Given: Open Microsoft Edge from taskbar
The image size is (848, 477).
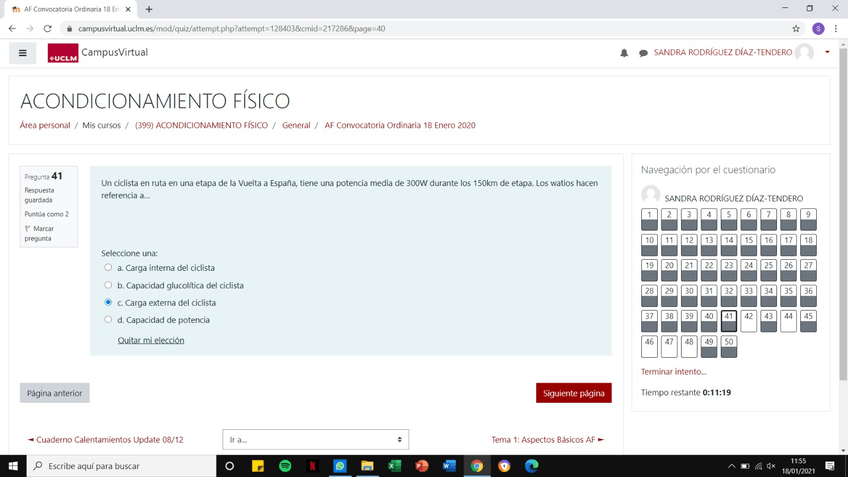Looking at the screenshot, I should point(532,466).
